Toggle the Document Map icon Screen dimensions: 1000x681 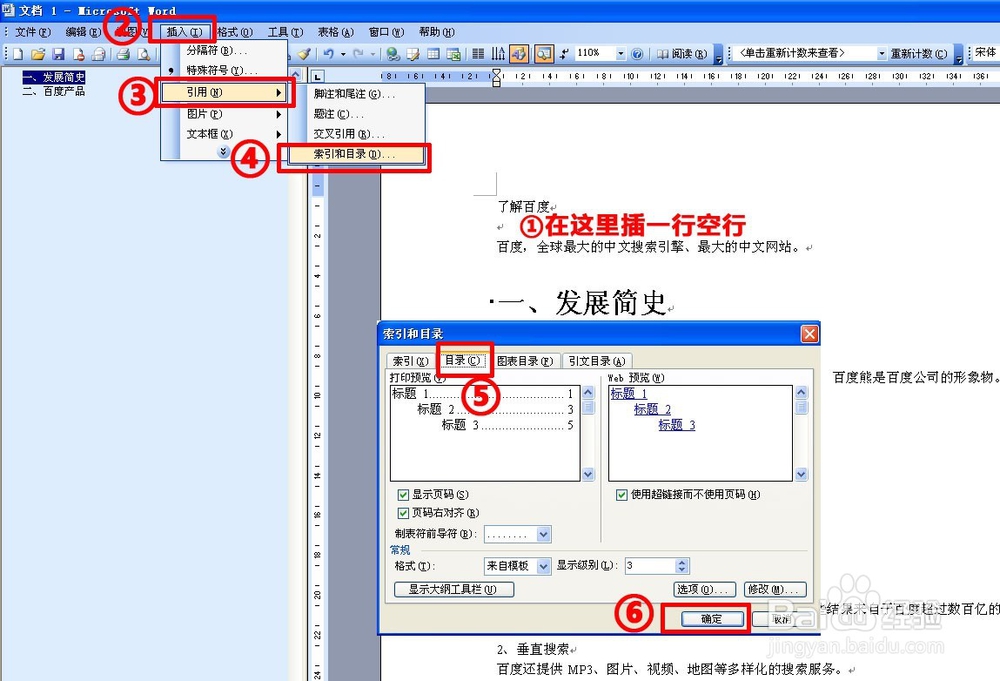point(543,54)
